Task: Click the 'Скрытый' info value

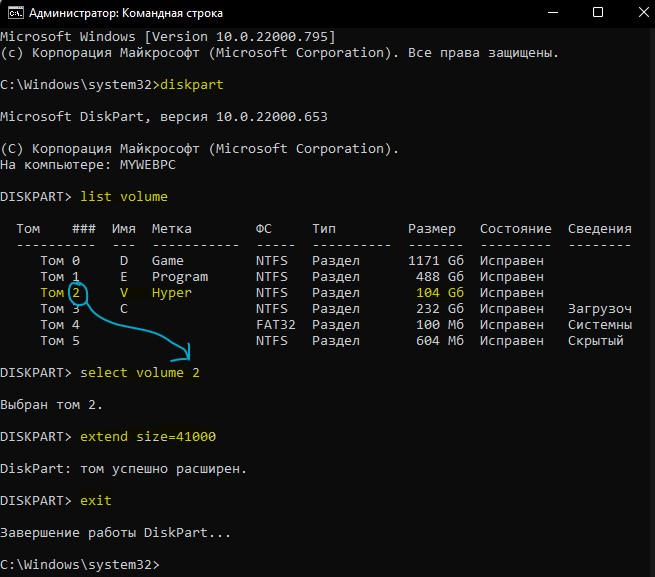Action: pyautogui.click(x=595, y=341)
